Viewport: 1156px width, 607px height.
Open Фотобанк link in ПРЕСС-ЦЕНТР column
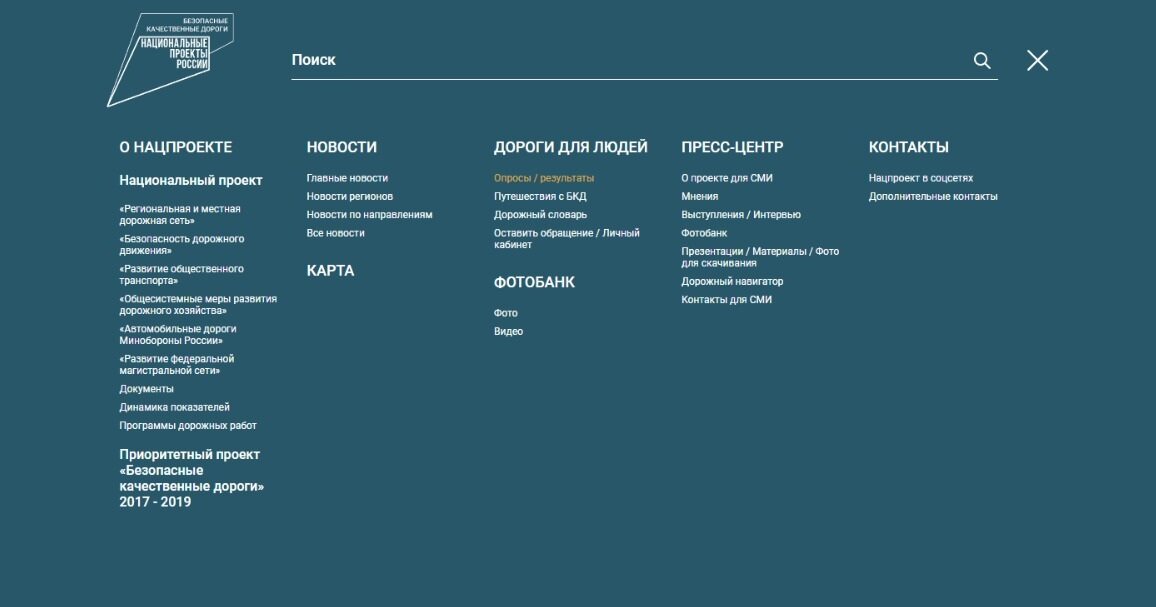[x=703, y=233]
